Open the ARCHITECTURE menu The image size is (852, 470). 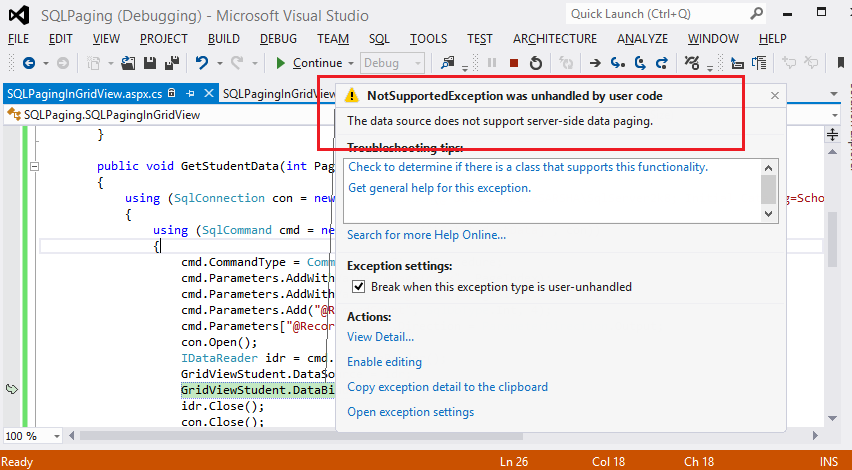coord(554,38)
